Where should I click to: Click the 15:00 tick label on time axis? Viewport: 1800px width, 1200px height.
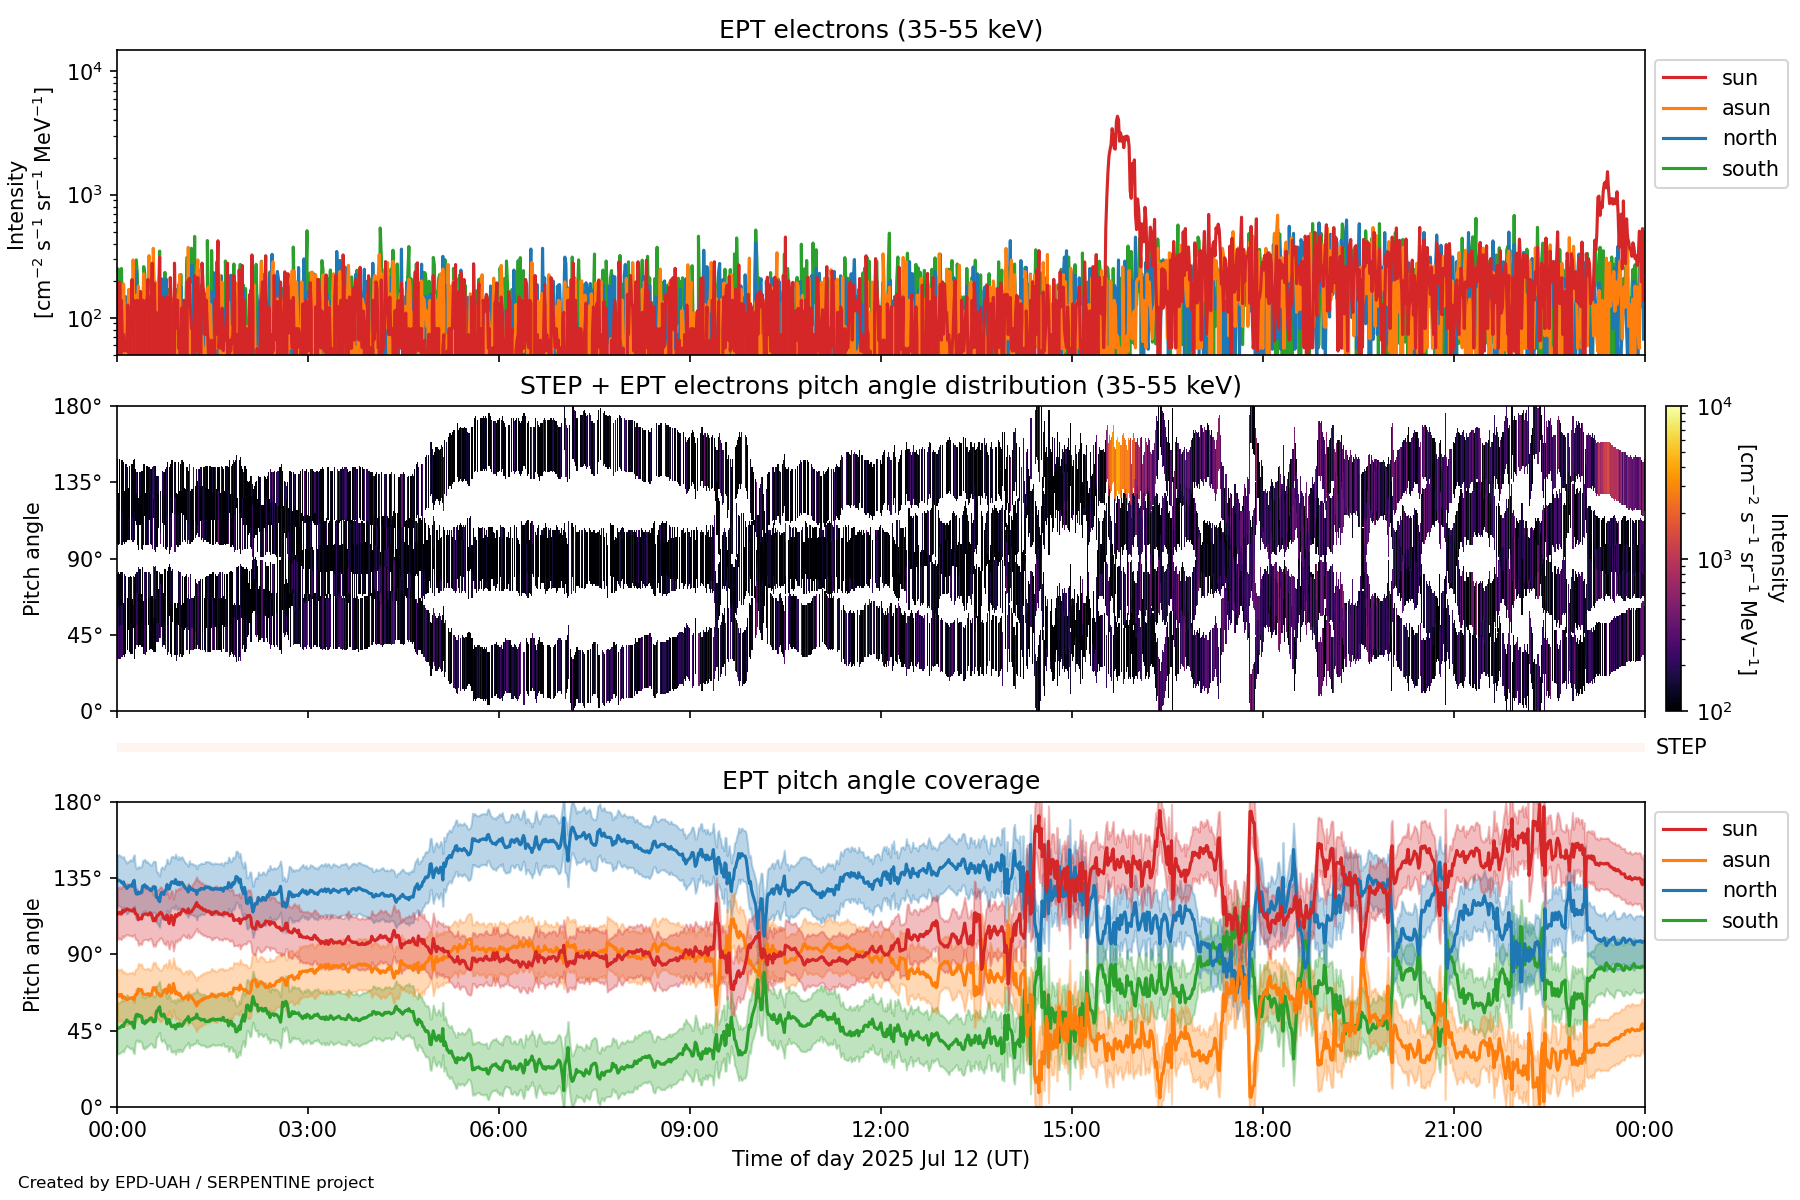click(x=1071, y=1130)
